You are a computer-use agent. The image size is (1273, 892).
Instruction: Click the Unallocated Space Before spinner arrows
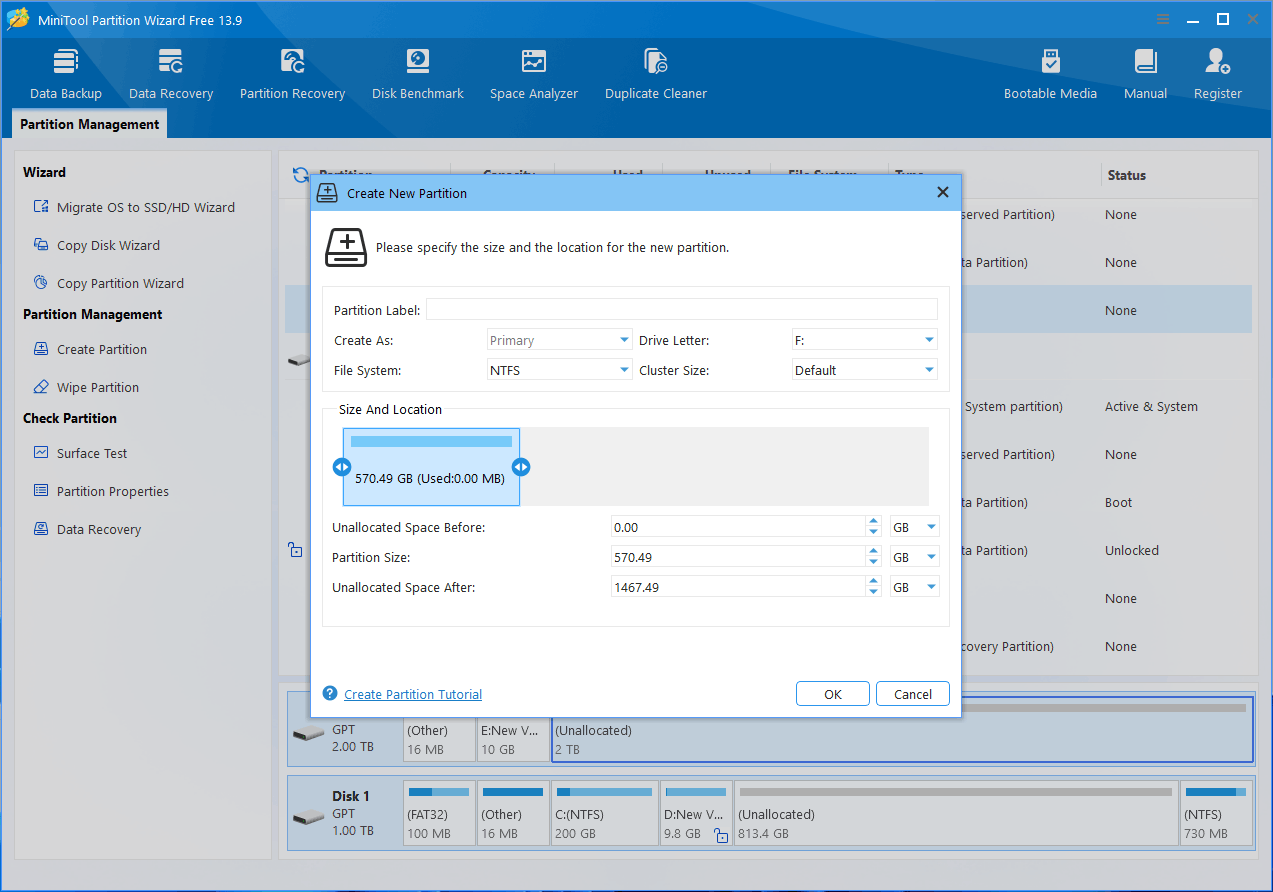click(x=874, y=527)
